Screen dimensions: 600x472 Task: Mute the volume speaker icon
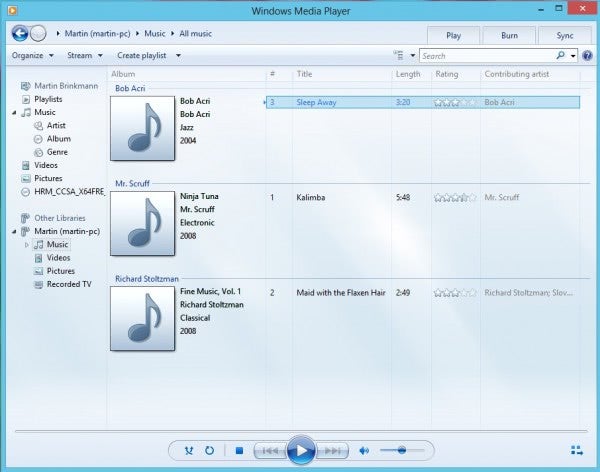[x=364, y=451]
